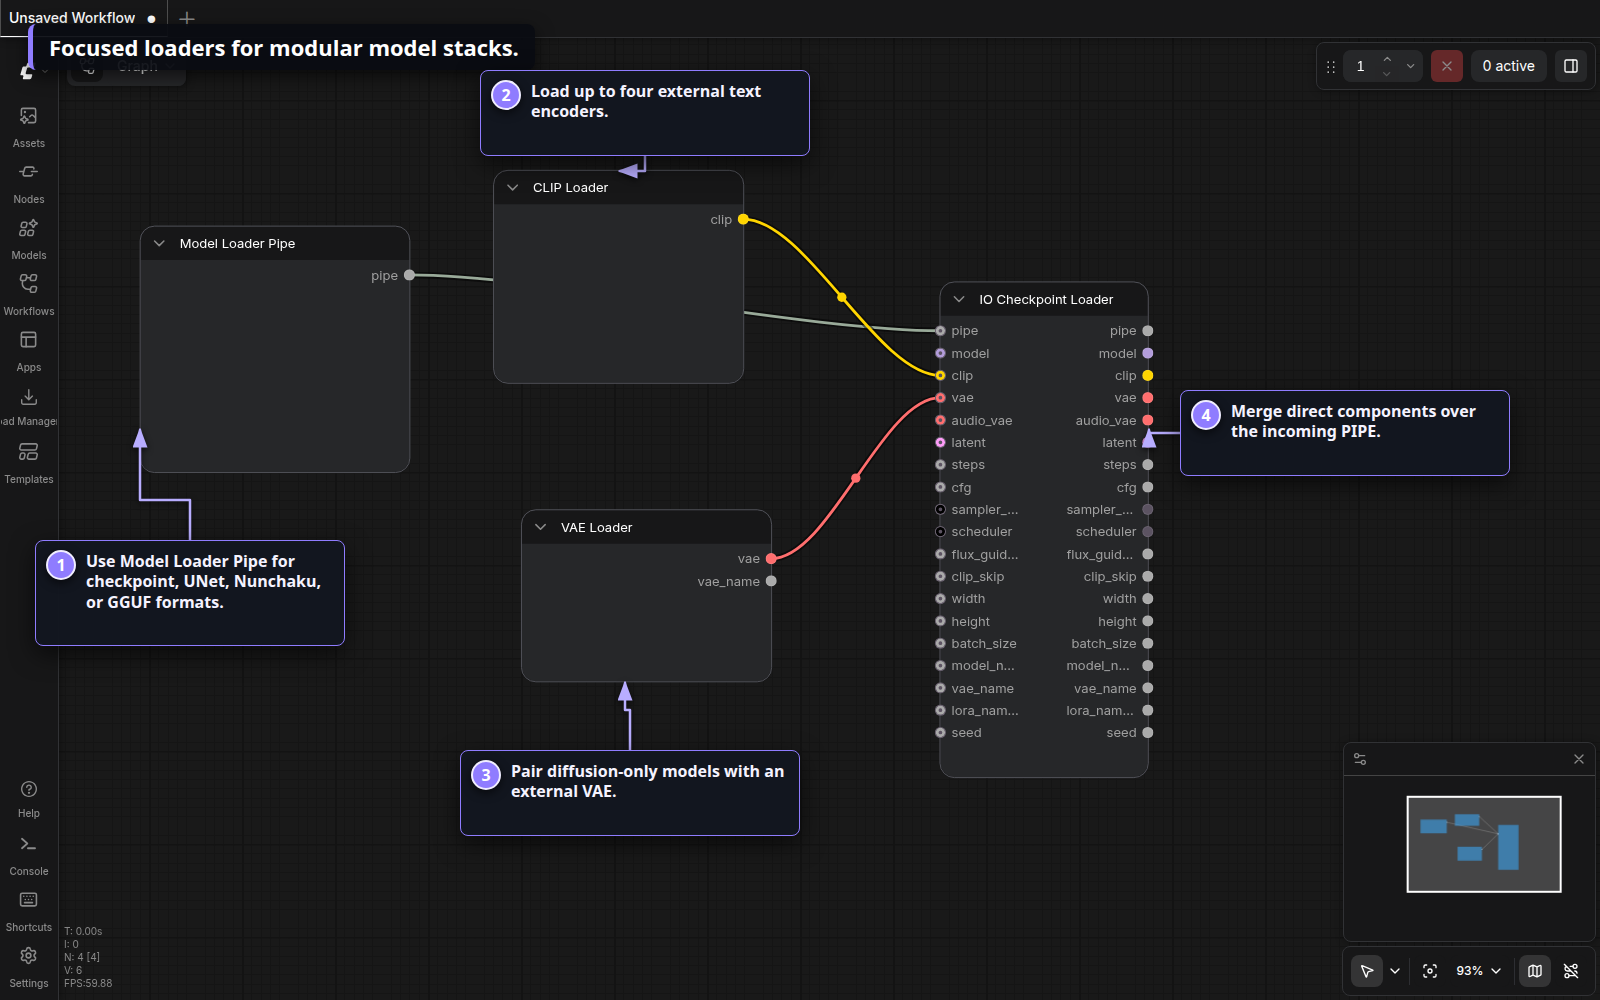Viewport: 1600px width, 1000px height.
Task: Click the pipe output port on Model Loader Pipe
Action: click(x=409, y=275)
